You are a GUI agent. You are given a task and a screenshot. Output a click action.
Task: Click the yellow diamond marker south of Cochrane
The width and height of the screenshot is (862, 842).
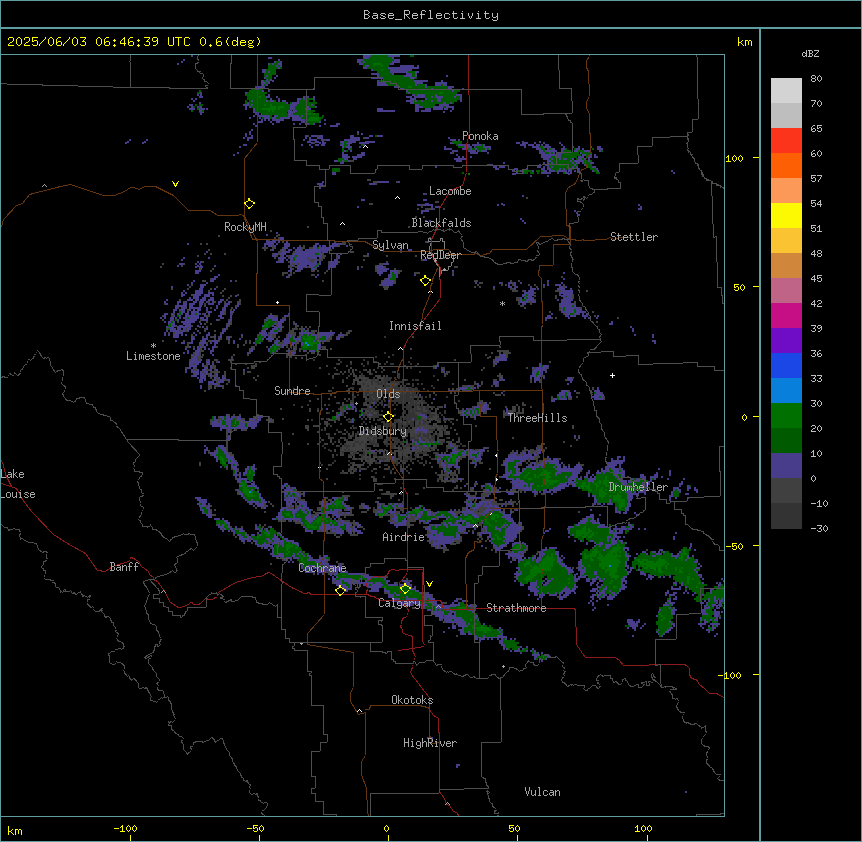pyautogui.click(x=340, y=590)
